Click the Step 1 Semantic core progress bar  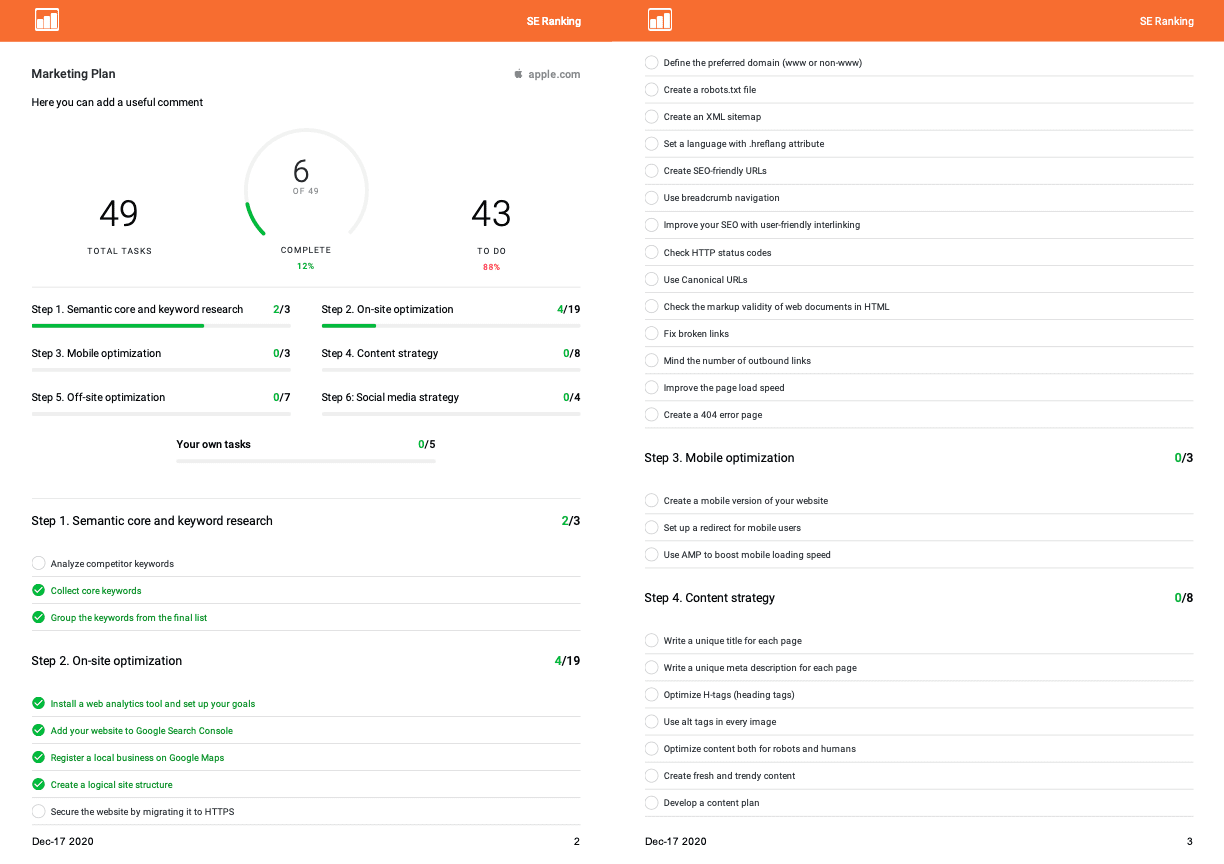coord(161,326)
